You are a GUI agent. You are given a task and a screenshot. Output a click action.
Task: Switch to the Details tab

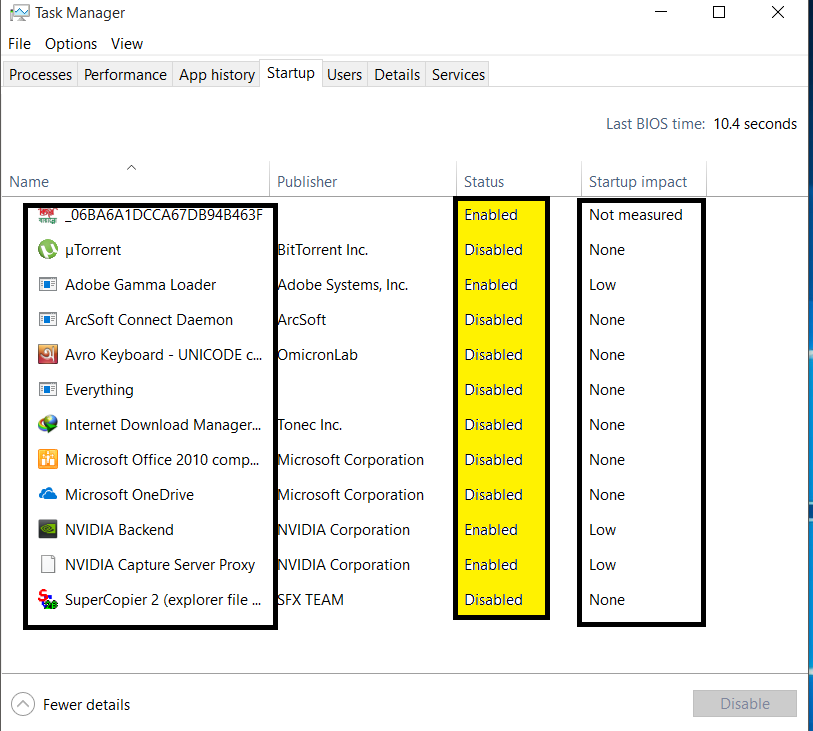point(397,75)
